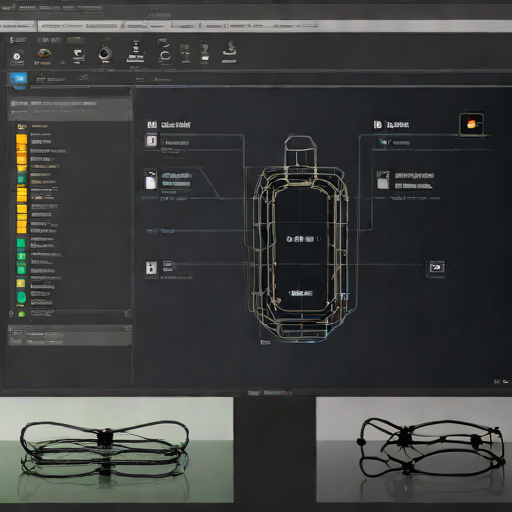Click the framed box icon at canvas right
This screenshot has height=512, width=512.
click(x=436, y=268)
